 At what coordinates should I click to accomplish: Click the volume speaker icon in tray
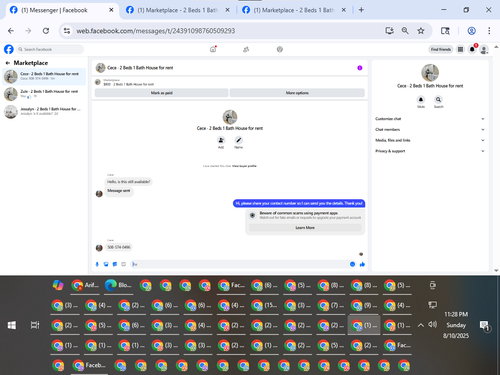click(x=433, y=324)
